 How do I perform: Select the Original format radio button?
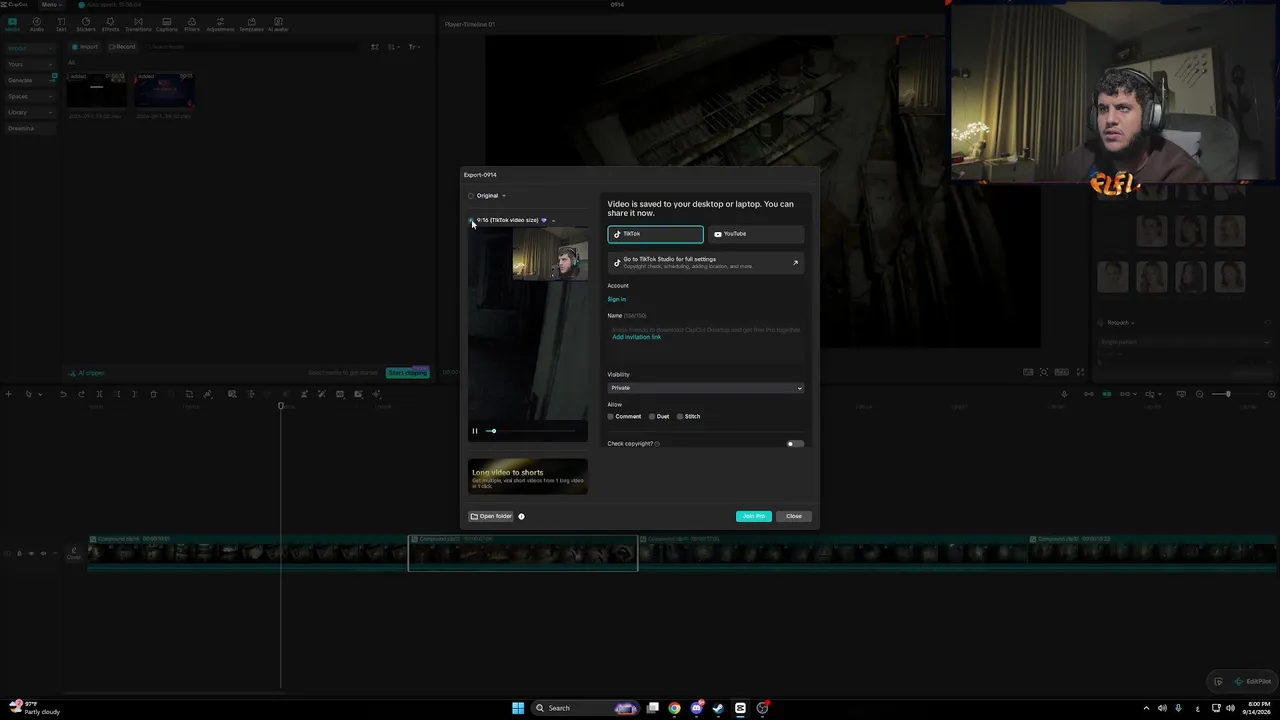pos(471,196)
